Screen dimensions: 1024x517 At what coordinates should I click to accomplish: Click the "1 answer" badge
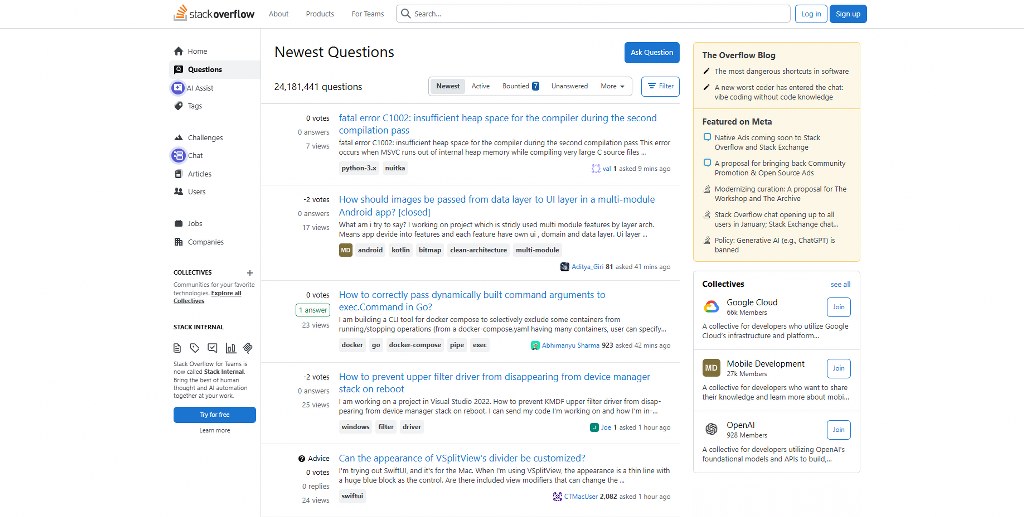point(313,310)
